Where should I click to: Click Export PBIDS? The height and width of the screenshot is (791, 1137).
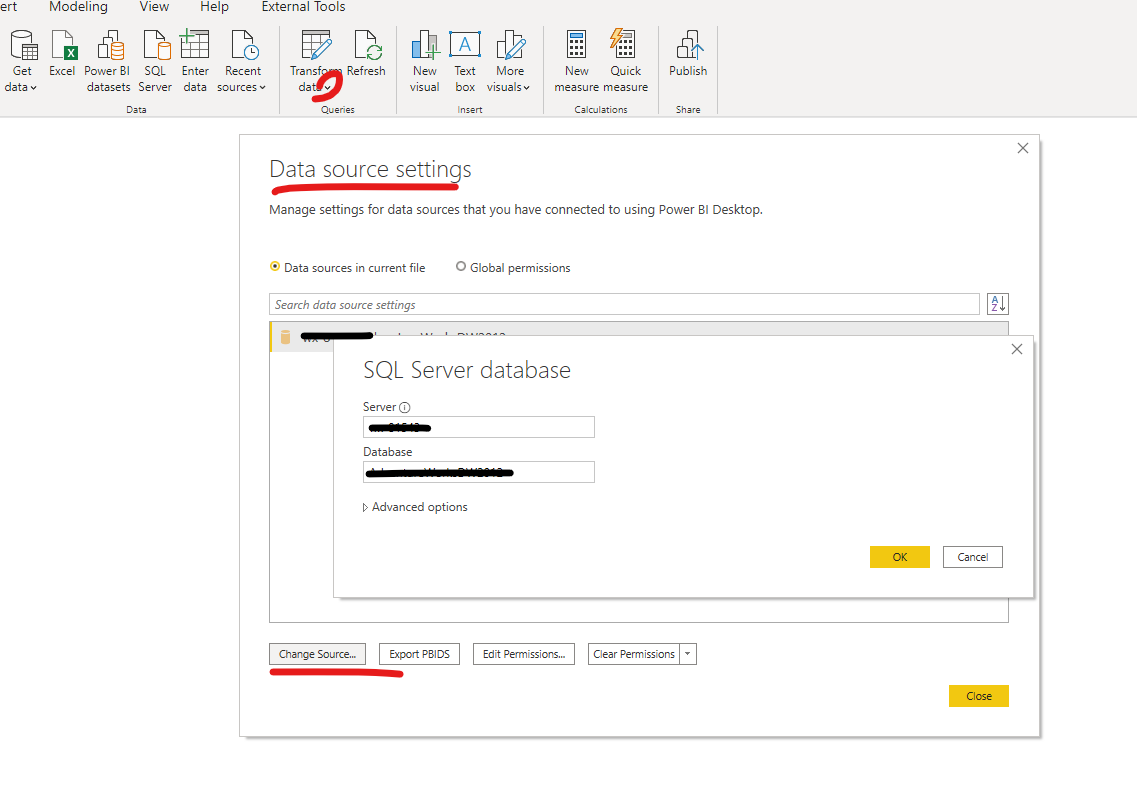pyautogui.click(x=419, y=654)
